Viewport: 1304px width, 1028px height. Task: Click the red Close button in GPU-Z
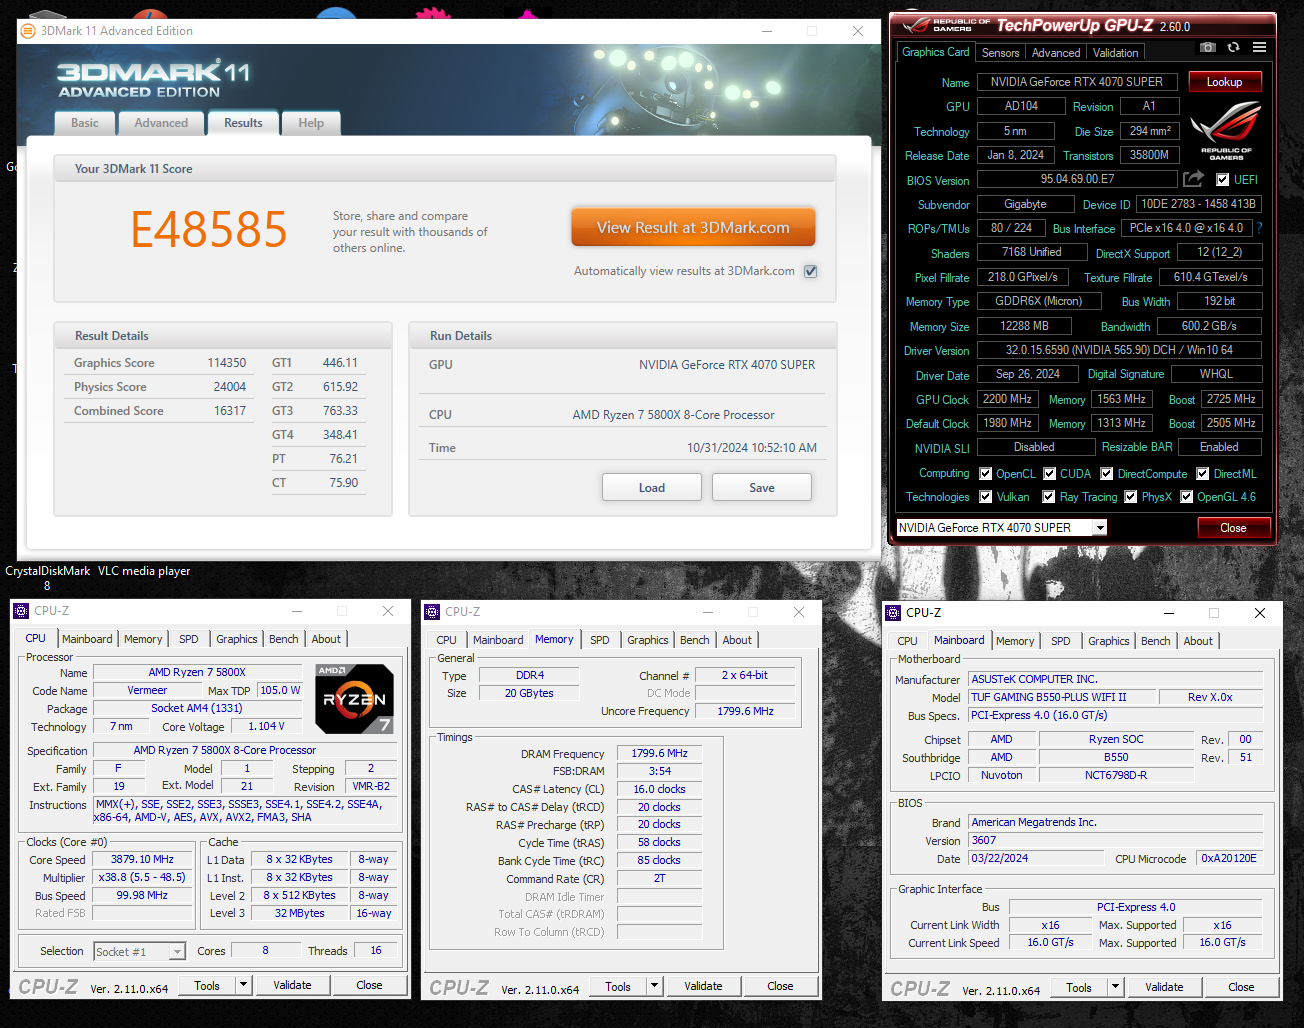pos(1233,528)
